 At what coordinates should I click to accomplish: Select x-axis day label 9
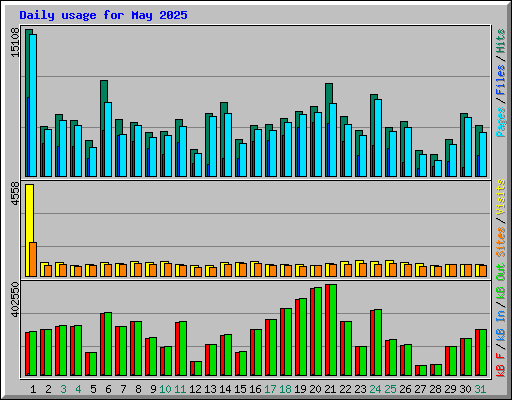pos(153,389)
